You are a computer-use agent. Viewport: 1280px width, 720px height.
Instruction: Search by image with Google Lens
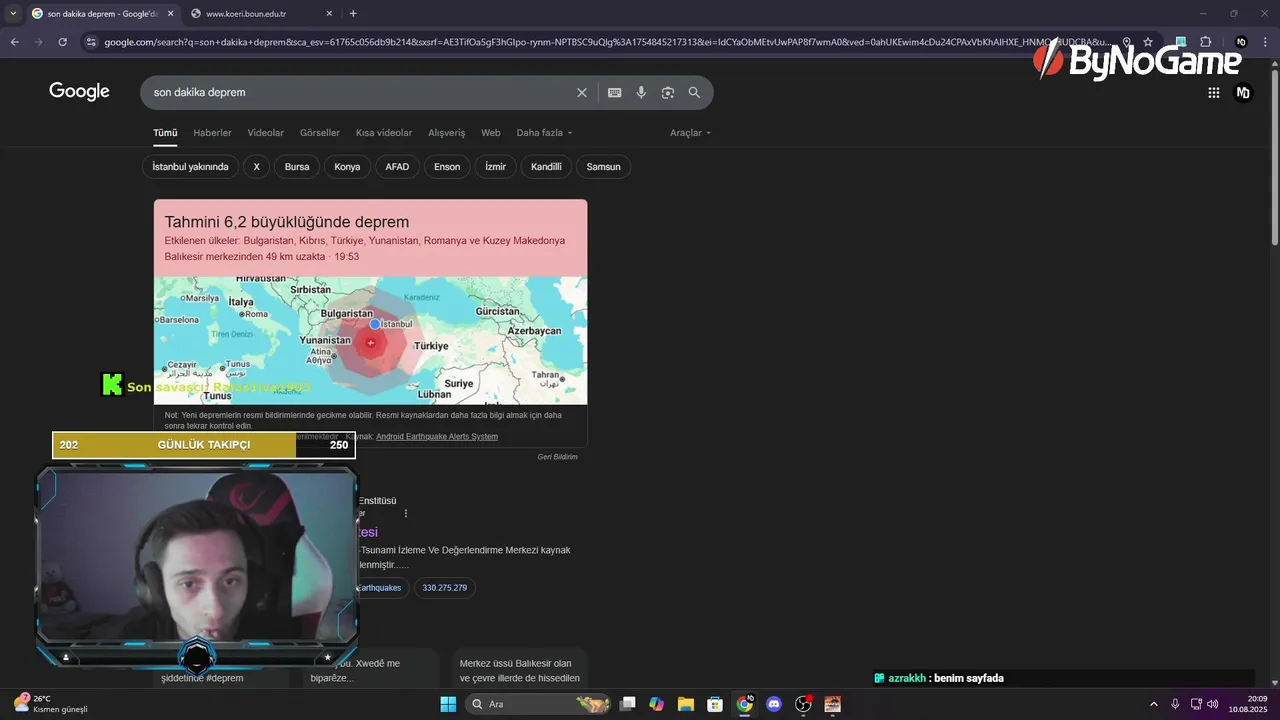click(x=667, y=92)
